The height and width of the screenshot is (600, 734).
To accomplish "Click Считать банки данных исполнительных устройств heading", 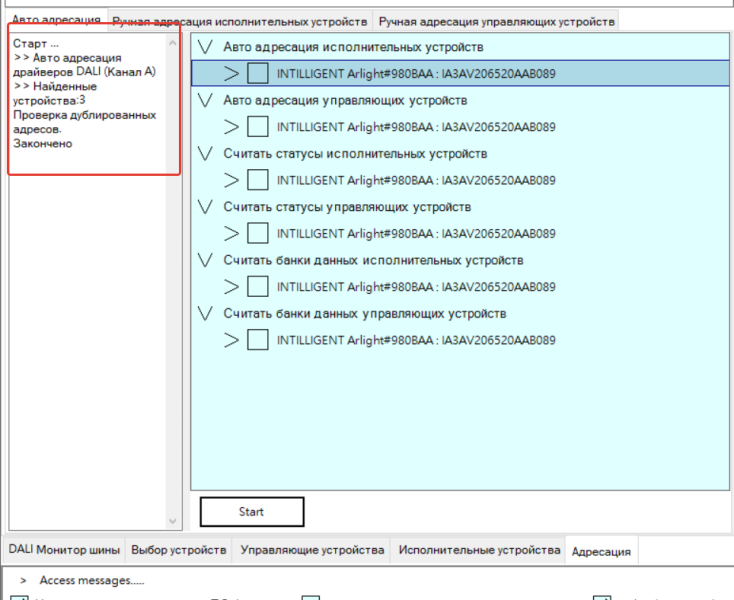I will (x=373, y=260).
